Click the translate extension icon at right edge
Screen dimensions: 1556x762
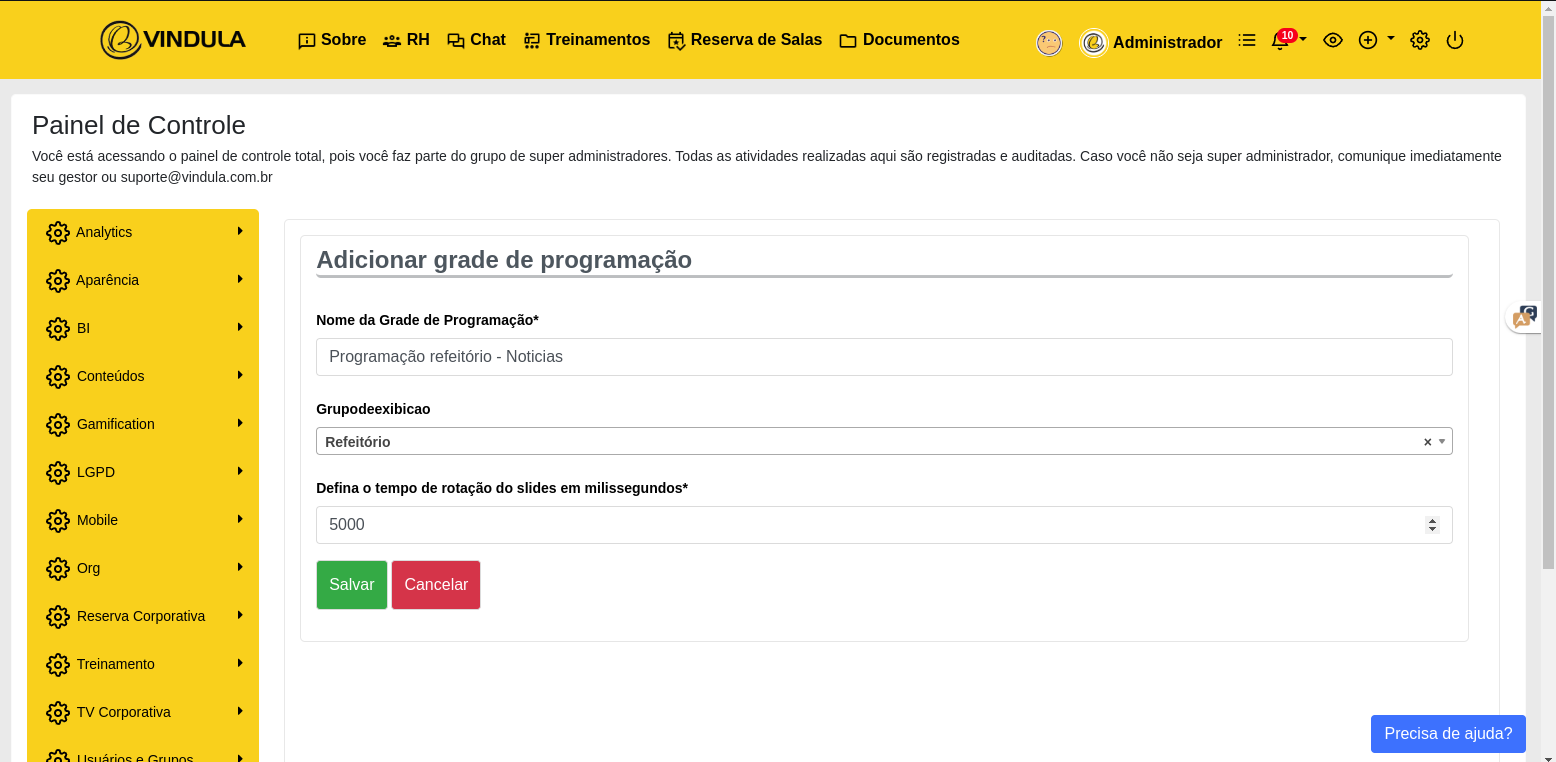1524,318
